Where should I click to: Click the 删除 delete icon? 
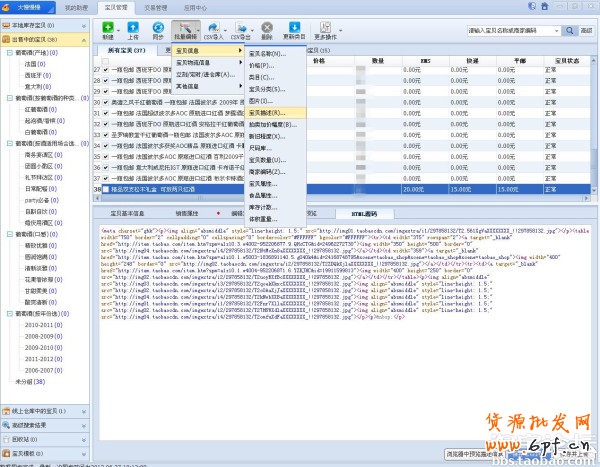(267, 28)
